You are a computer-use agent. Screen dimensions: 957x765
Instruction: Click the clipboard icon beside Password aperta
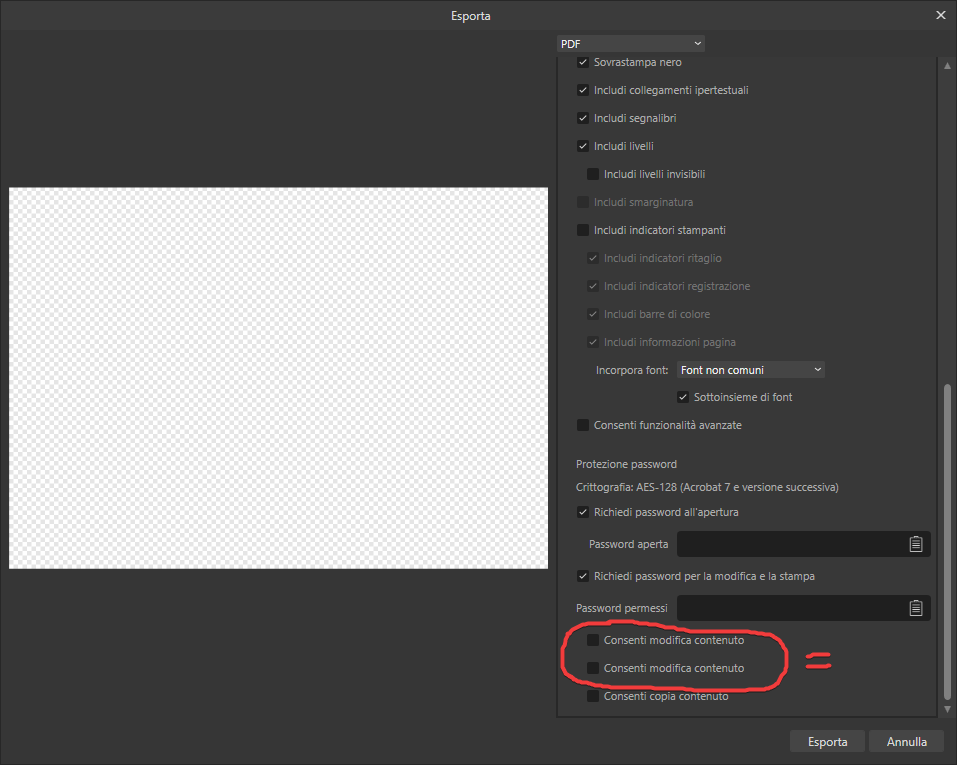915,544
